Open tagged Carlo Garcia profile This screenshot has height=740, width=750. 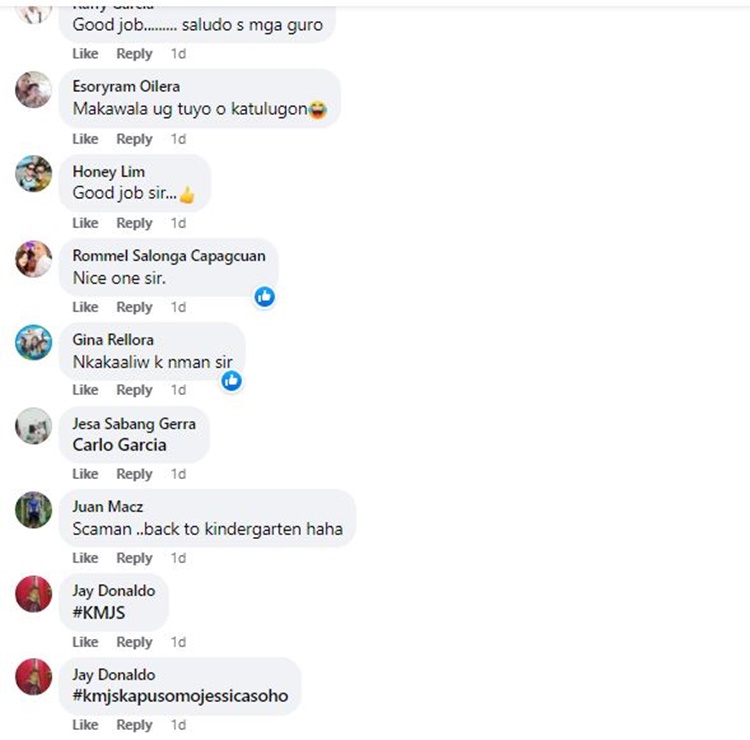120,445
